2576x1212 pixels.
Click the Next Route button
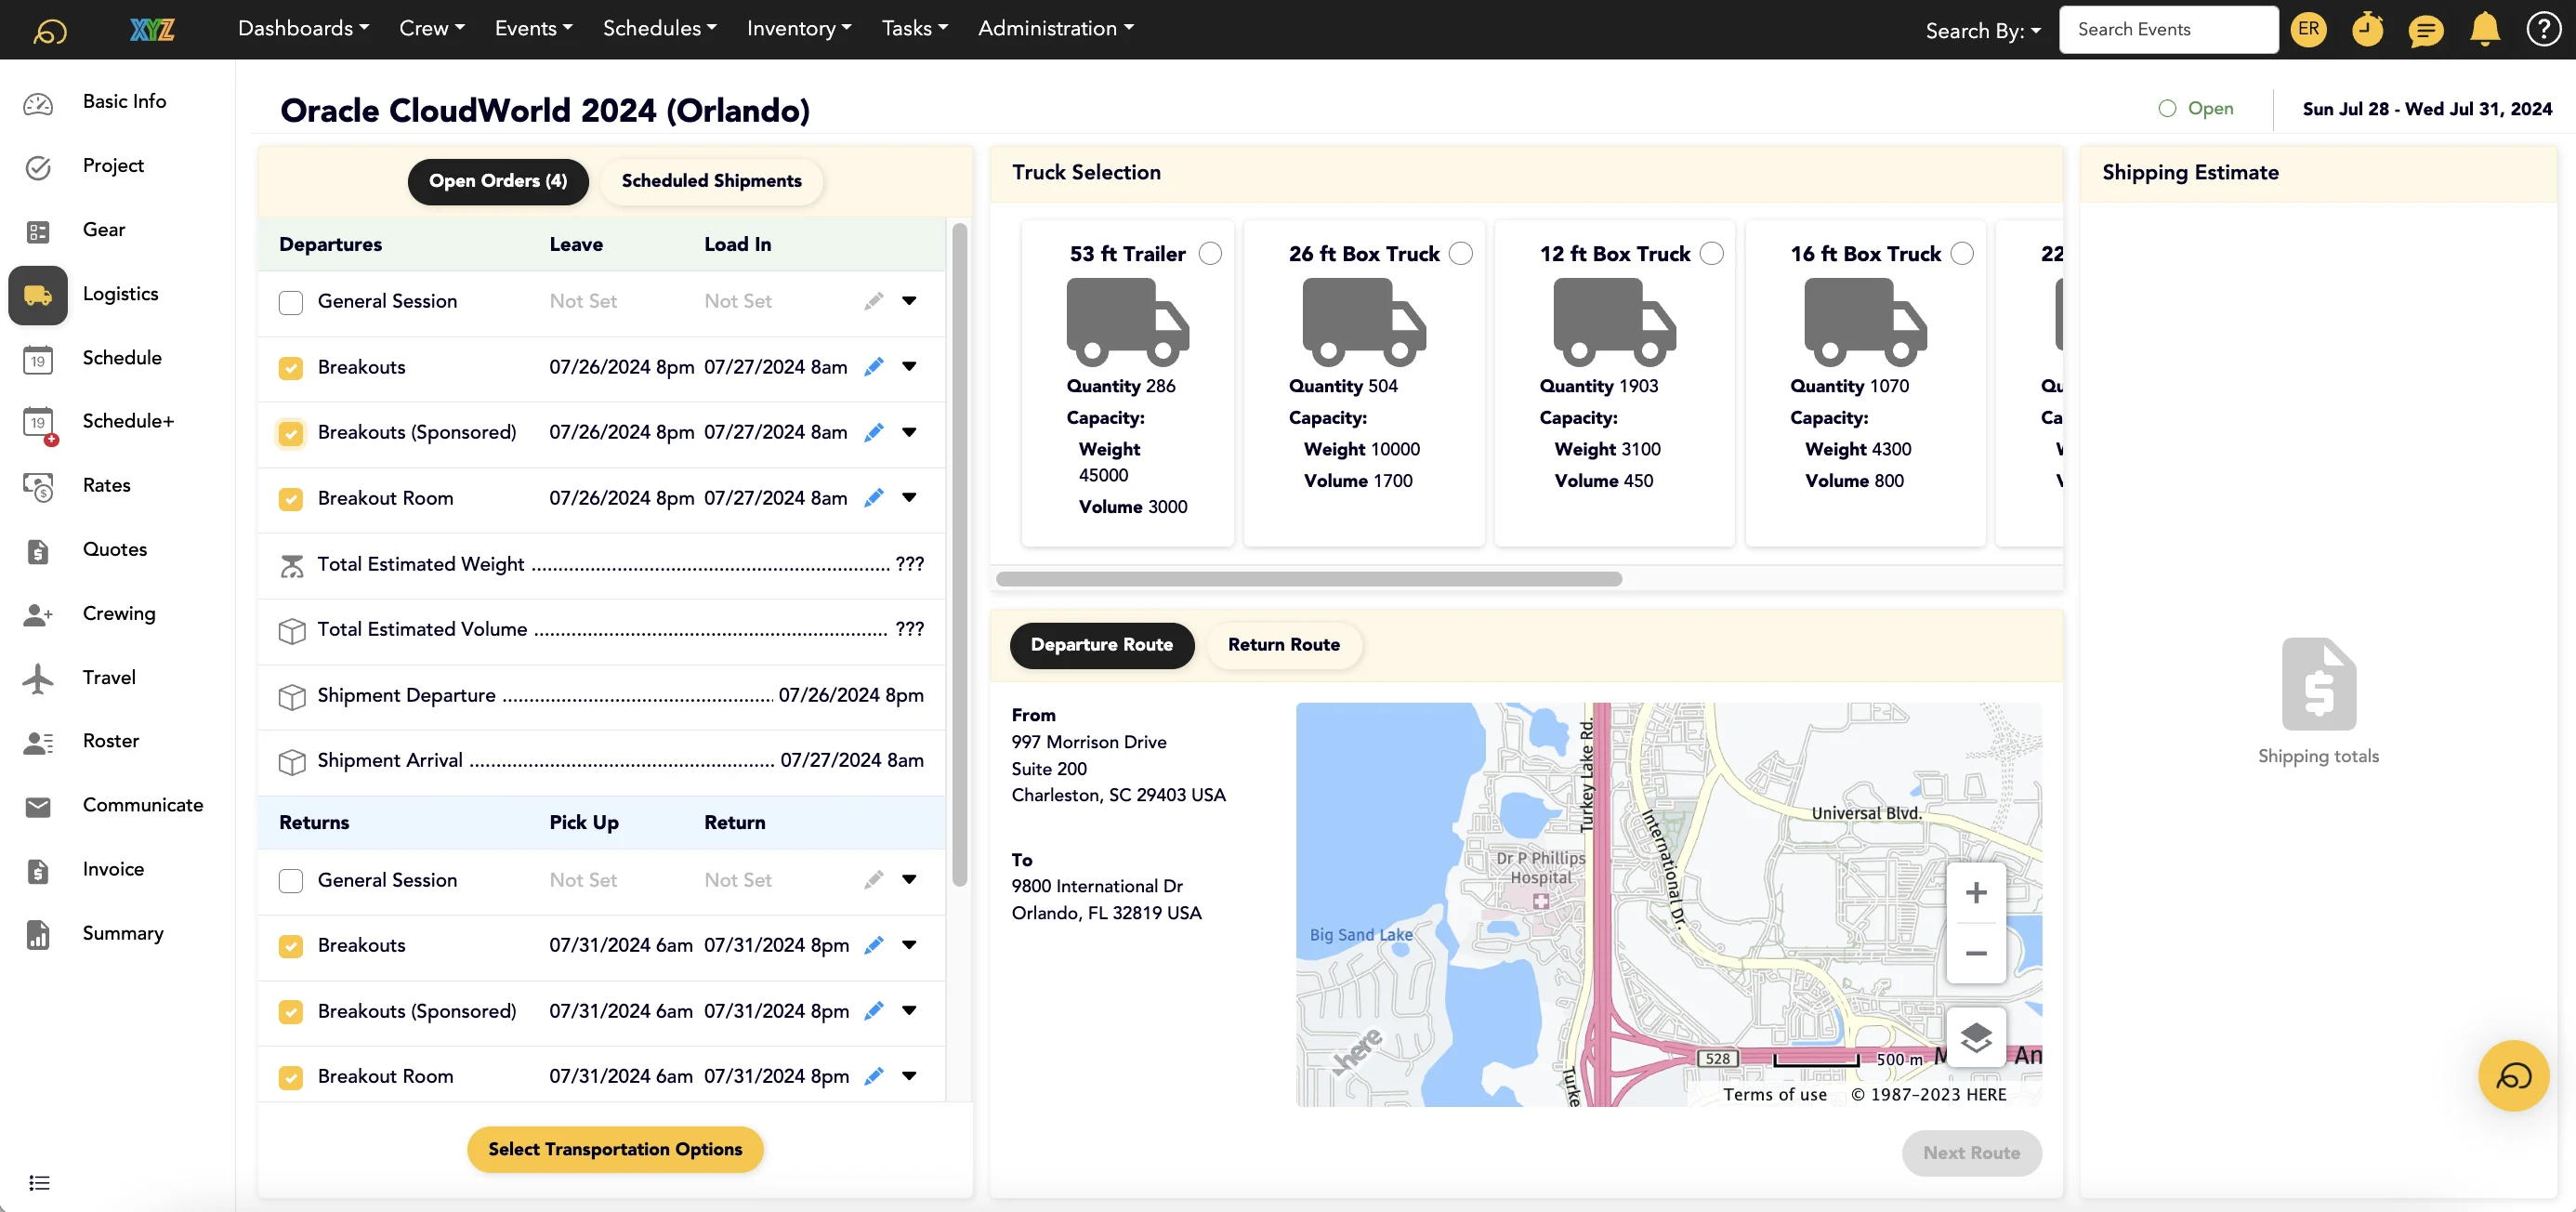click(x=1971, y=1153)
